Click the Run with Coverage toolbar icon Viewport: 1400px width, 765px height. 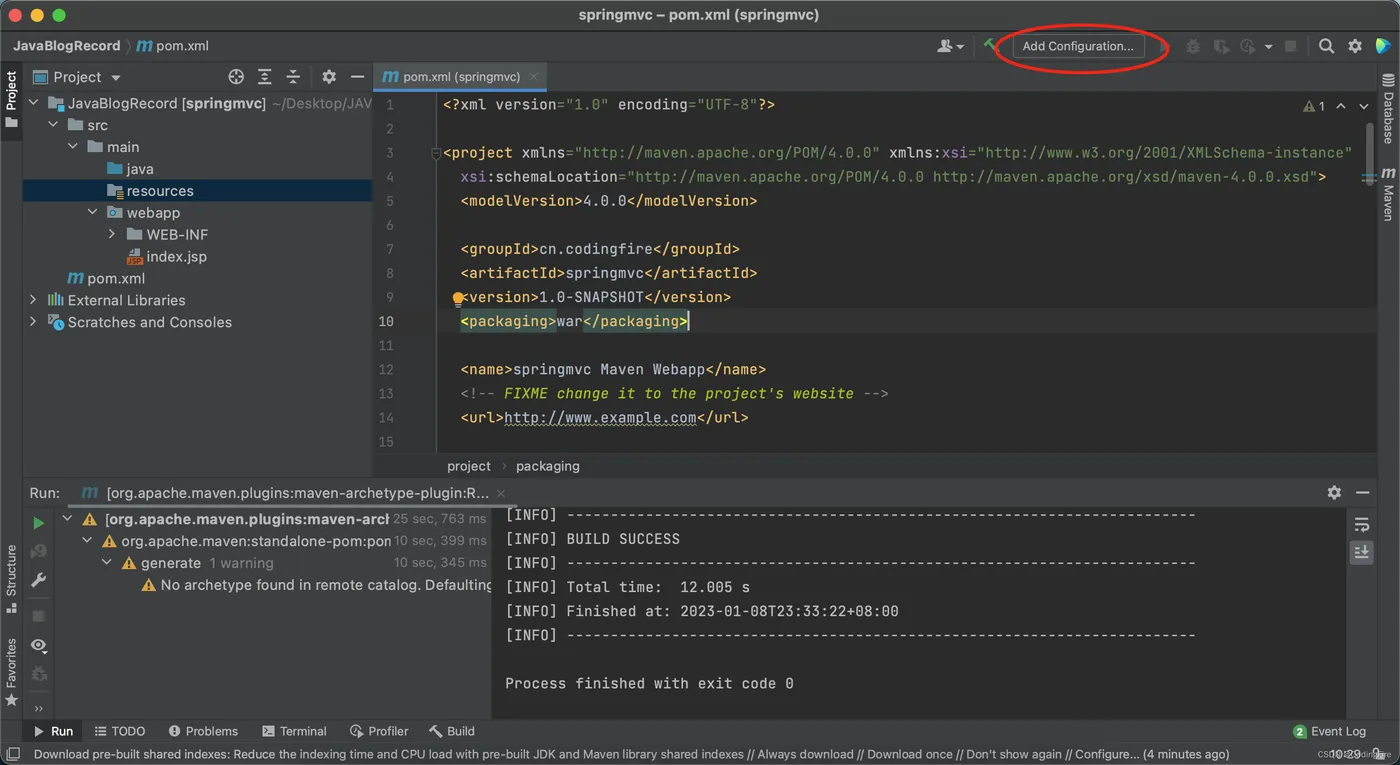point(1221,46)
